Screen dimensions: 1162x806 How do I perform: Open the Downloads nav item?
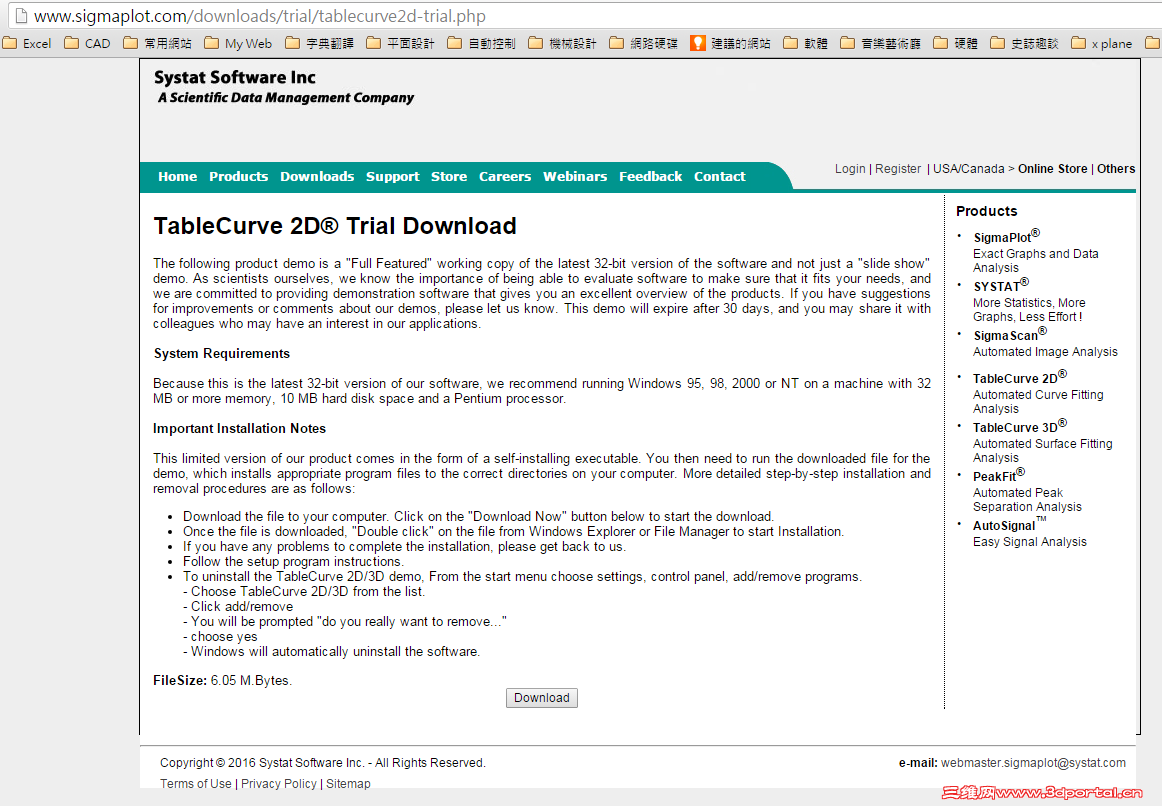(317, 176)
